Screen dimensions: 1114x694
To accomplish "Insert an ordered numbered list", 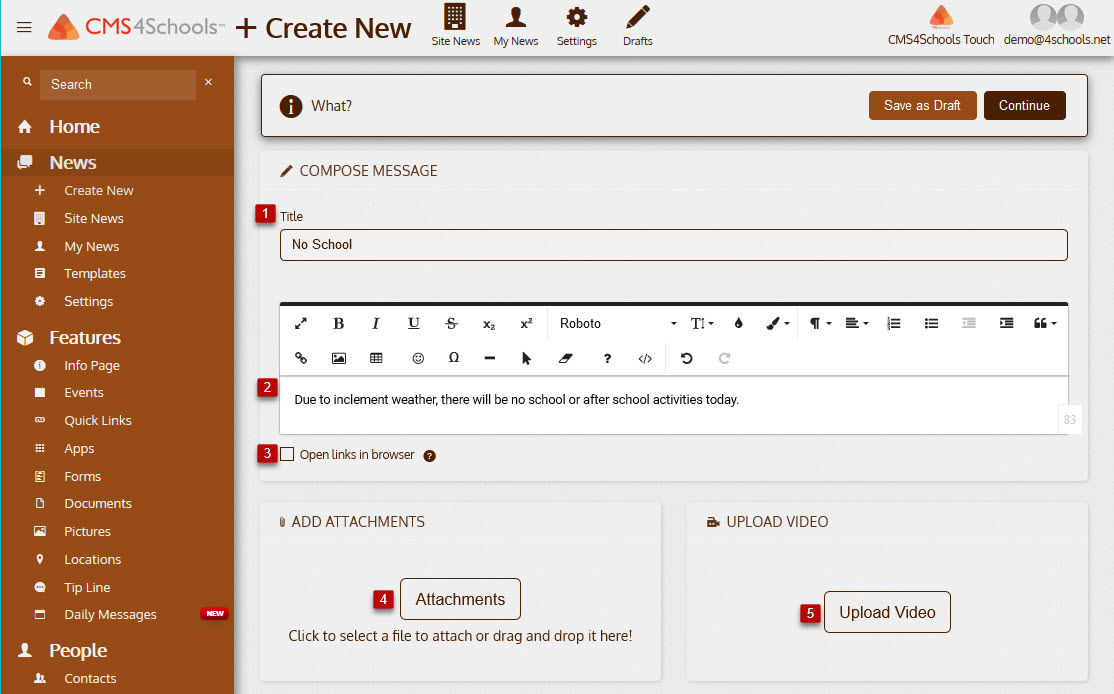I will pos(894,323).
